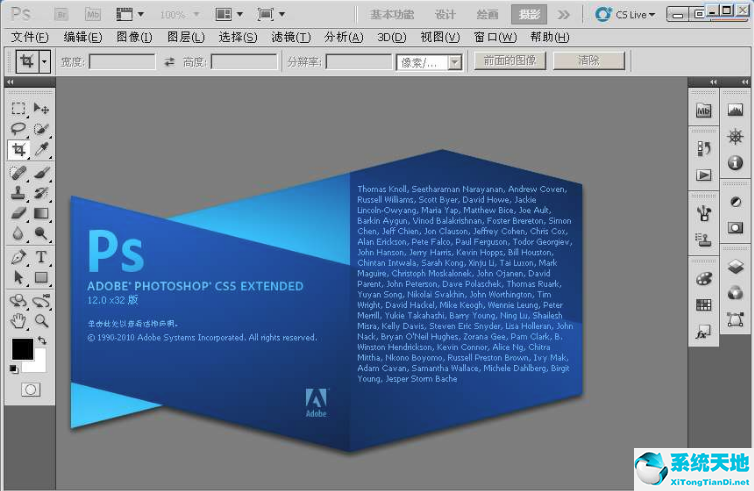Select the Rectangular Marquee tool
This screenshot has height=491, width=754.
18,108
